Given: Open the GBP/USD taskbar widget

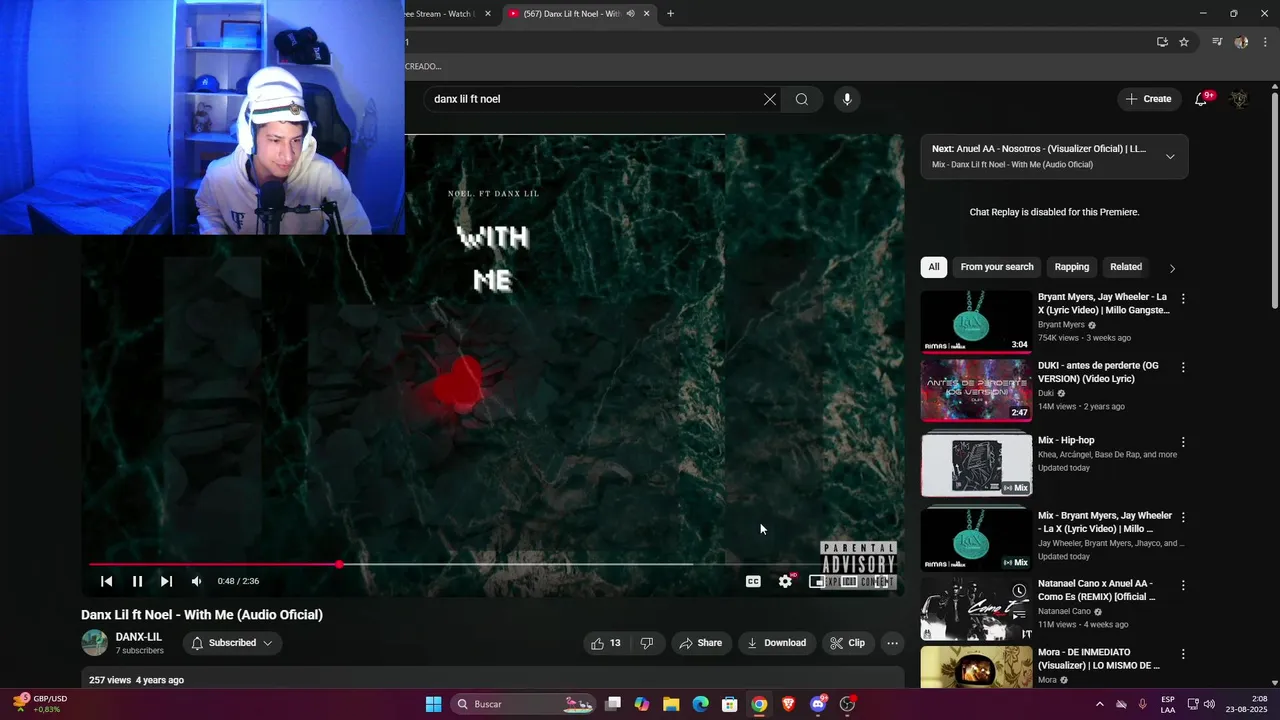Looking at the screenshot, I should [x=41, y=704].
